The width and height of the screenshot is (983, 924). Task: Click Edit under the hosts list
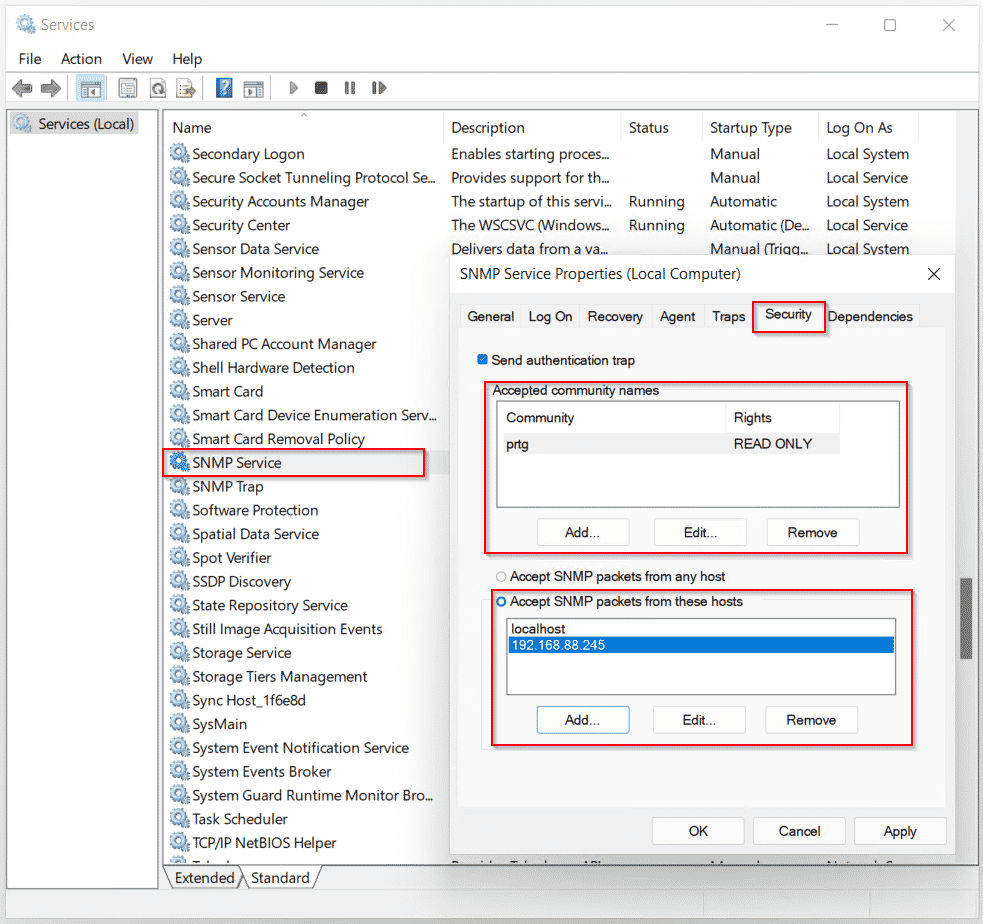click(x=699, y=720)
